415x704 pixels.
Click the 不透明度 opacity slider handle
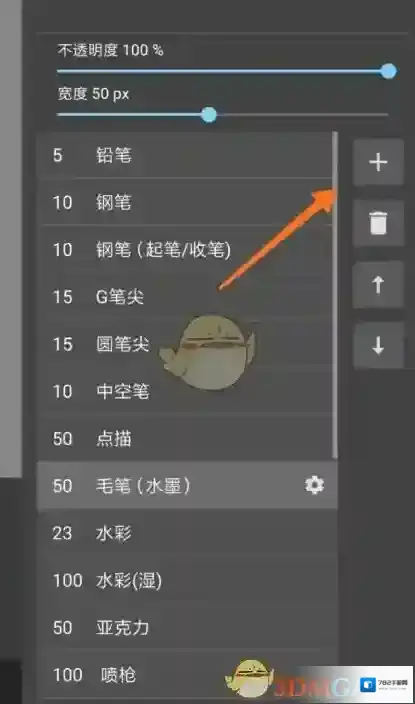pos(389,71)
